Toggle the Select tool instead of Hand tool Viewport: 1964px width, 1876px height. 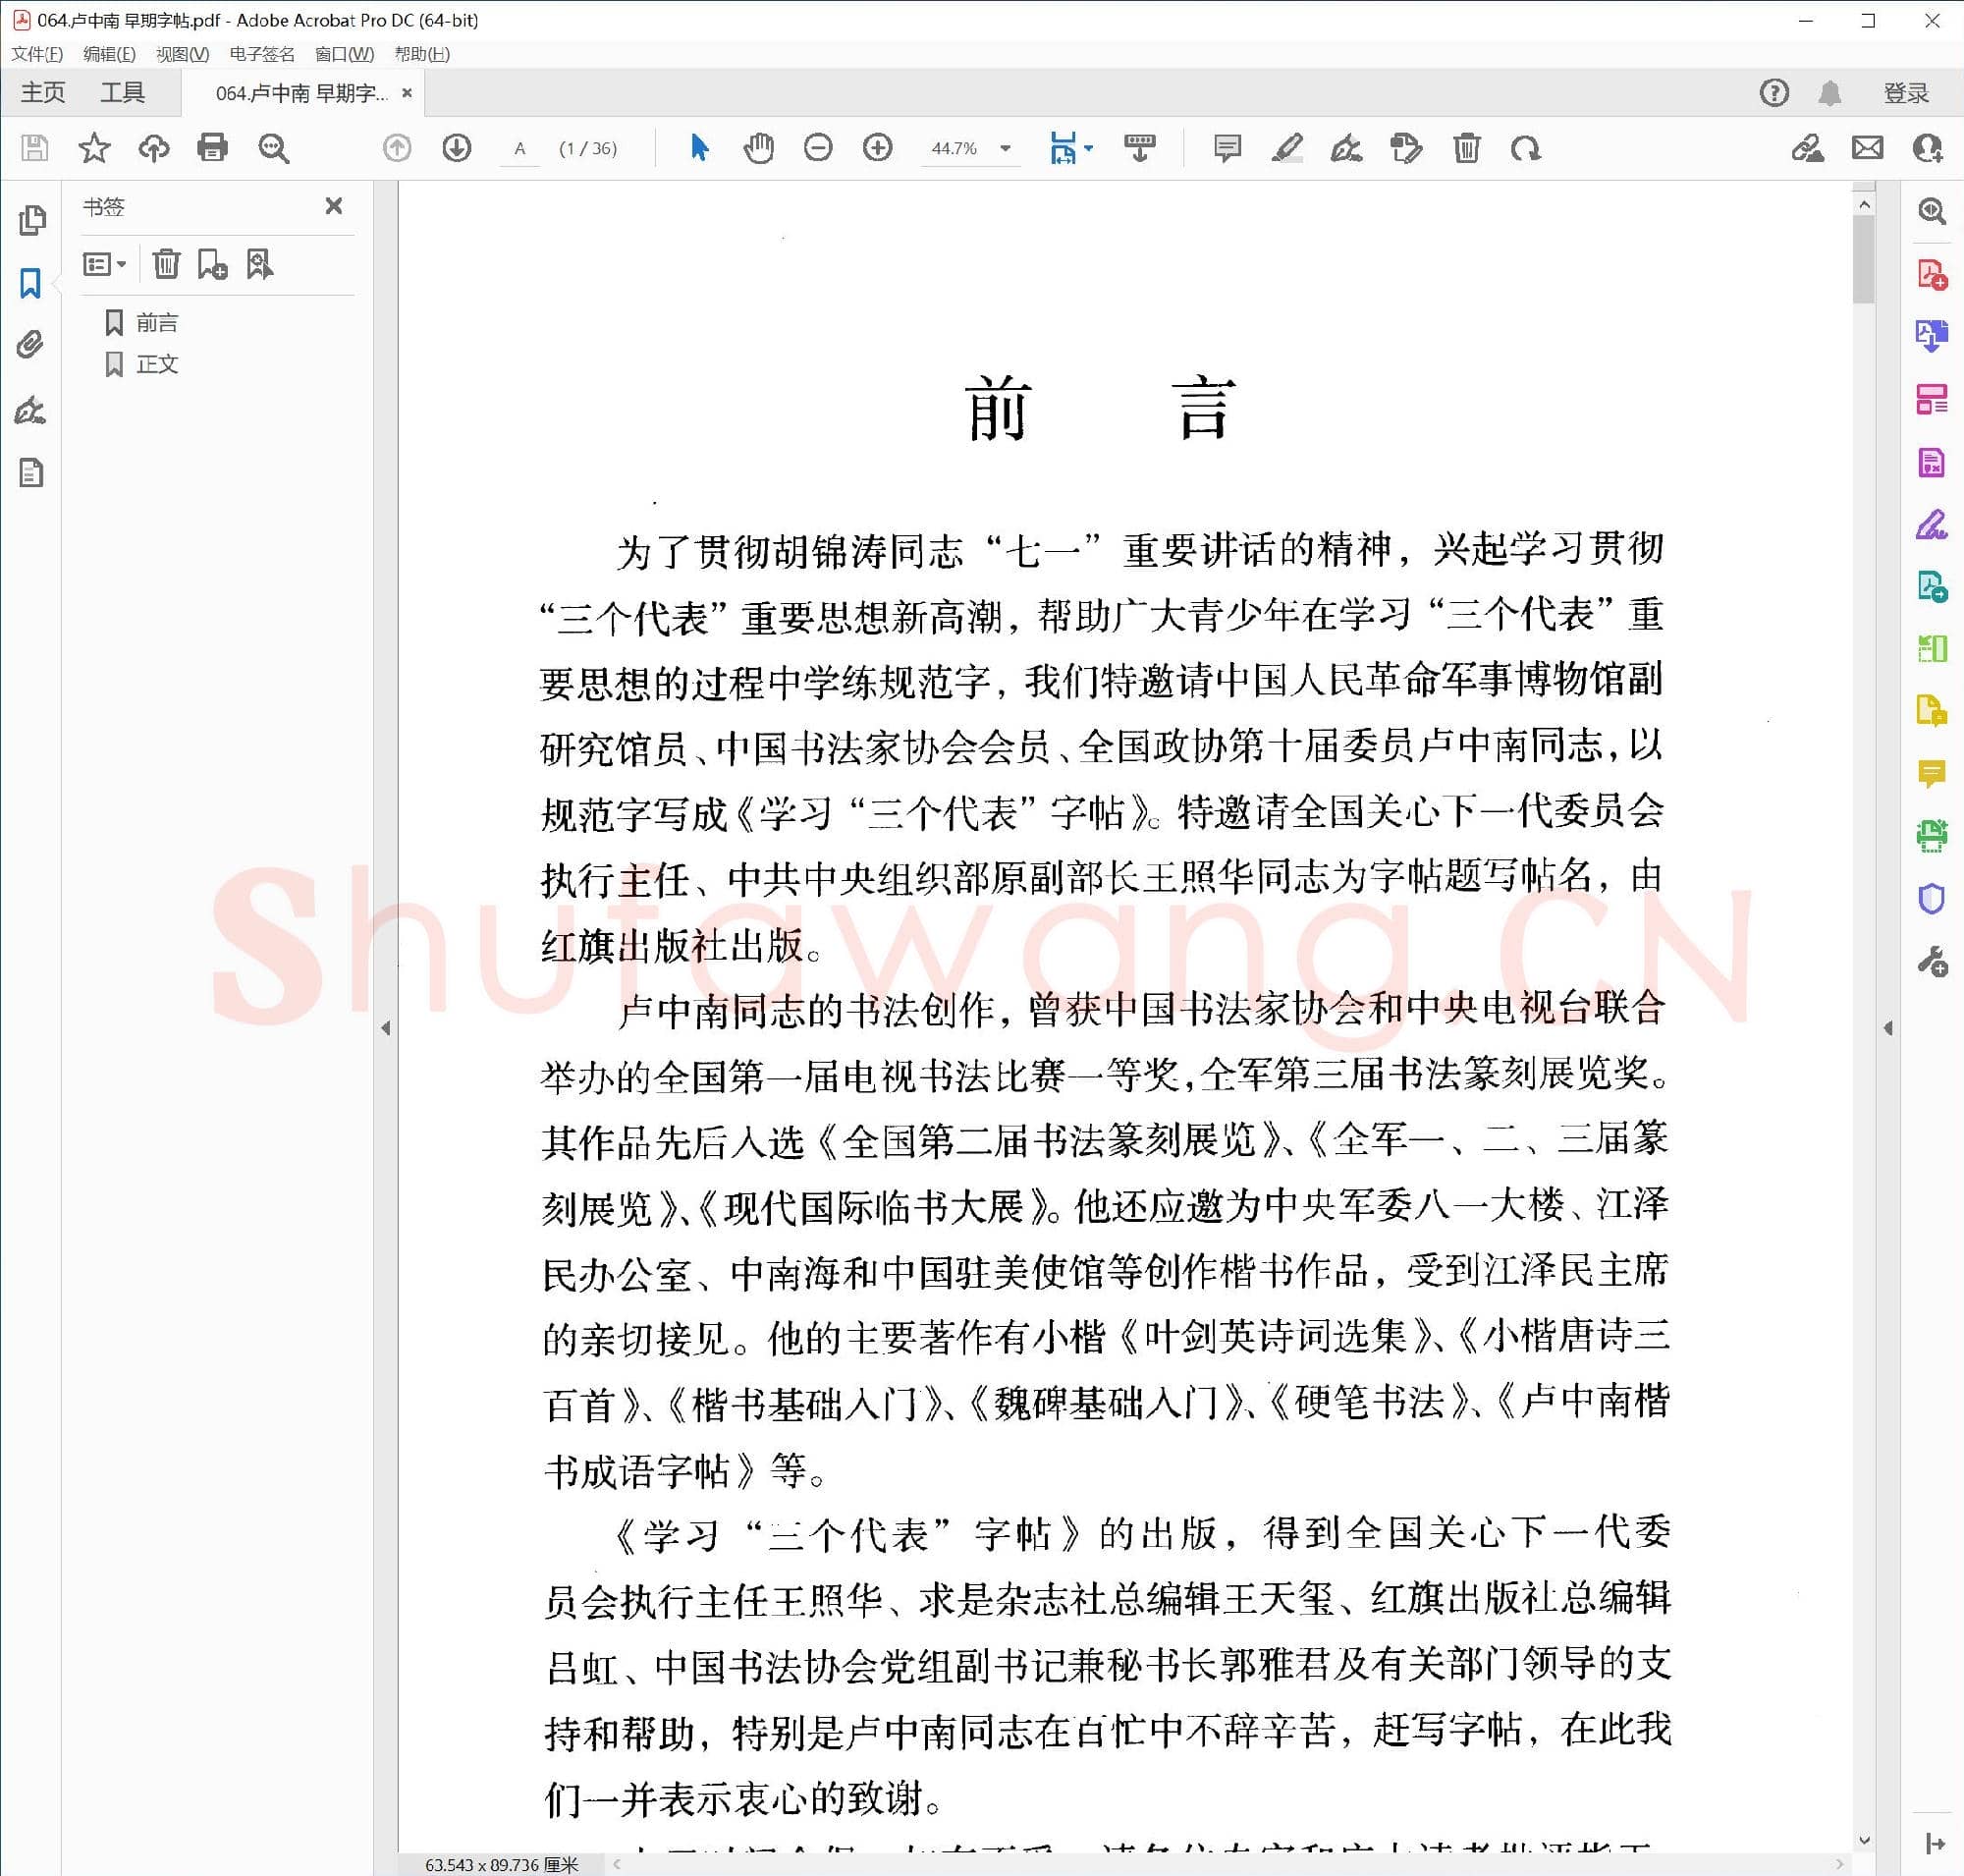700,148
